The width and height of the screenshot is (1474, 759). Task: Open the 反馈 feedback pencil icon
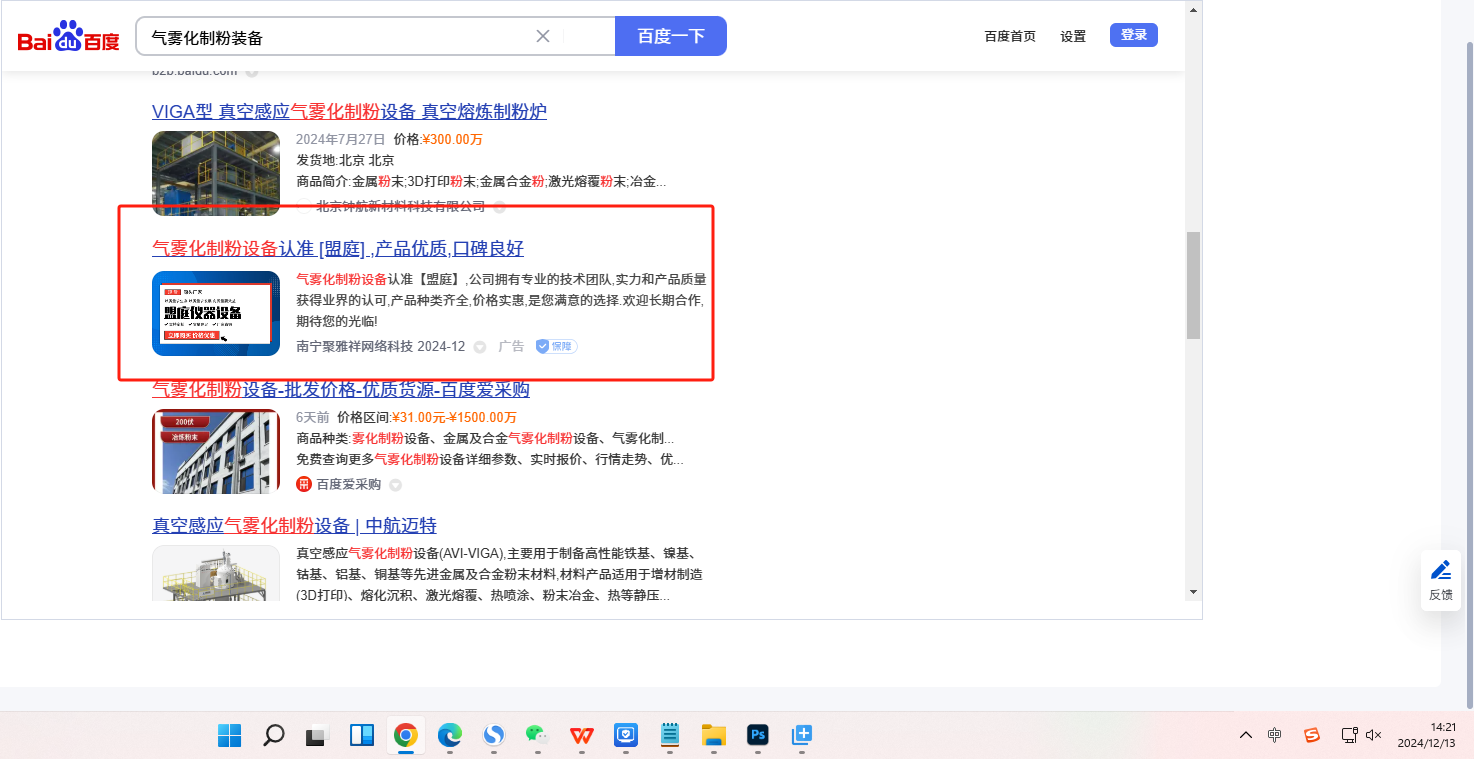[1440, 571]
